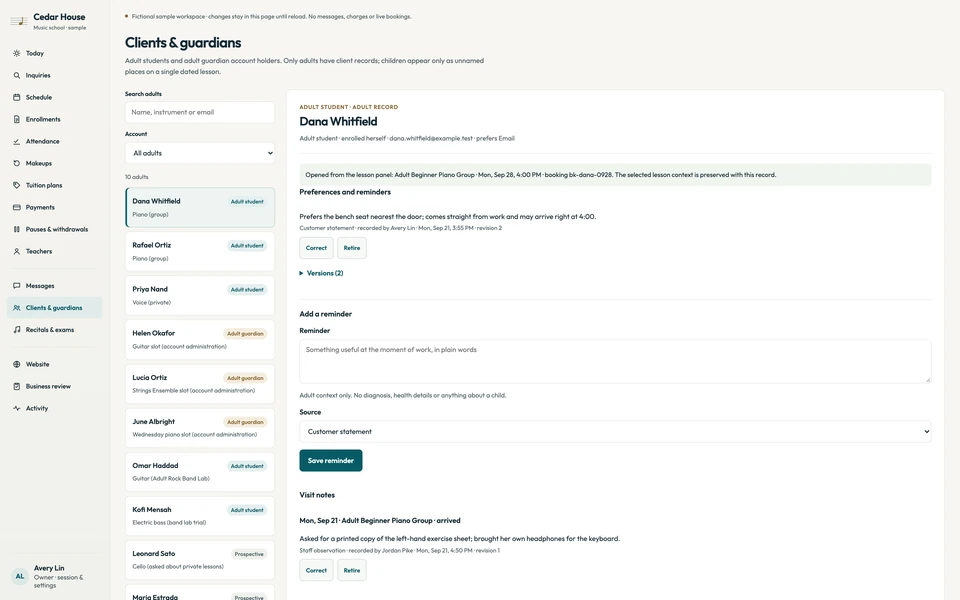Click the AL user avatar
Image resolution: width=960 pixels, height=600 pixels.
(20, 576)
